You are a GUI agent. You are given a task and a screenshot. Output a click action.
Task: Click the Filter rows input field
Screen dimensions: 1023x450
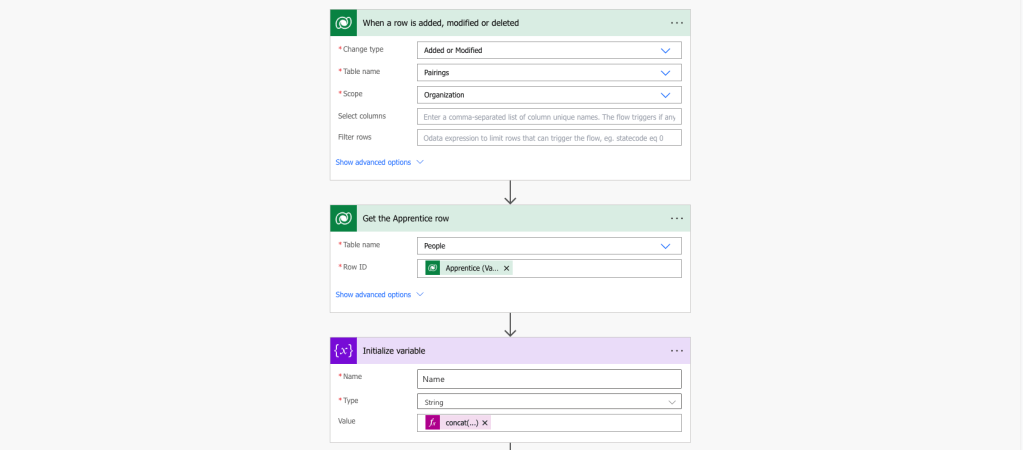(x=549, y=138)
